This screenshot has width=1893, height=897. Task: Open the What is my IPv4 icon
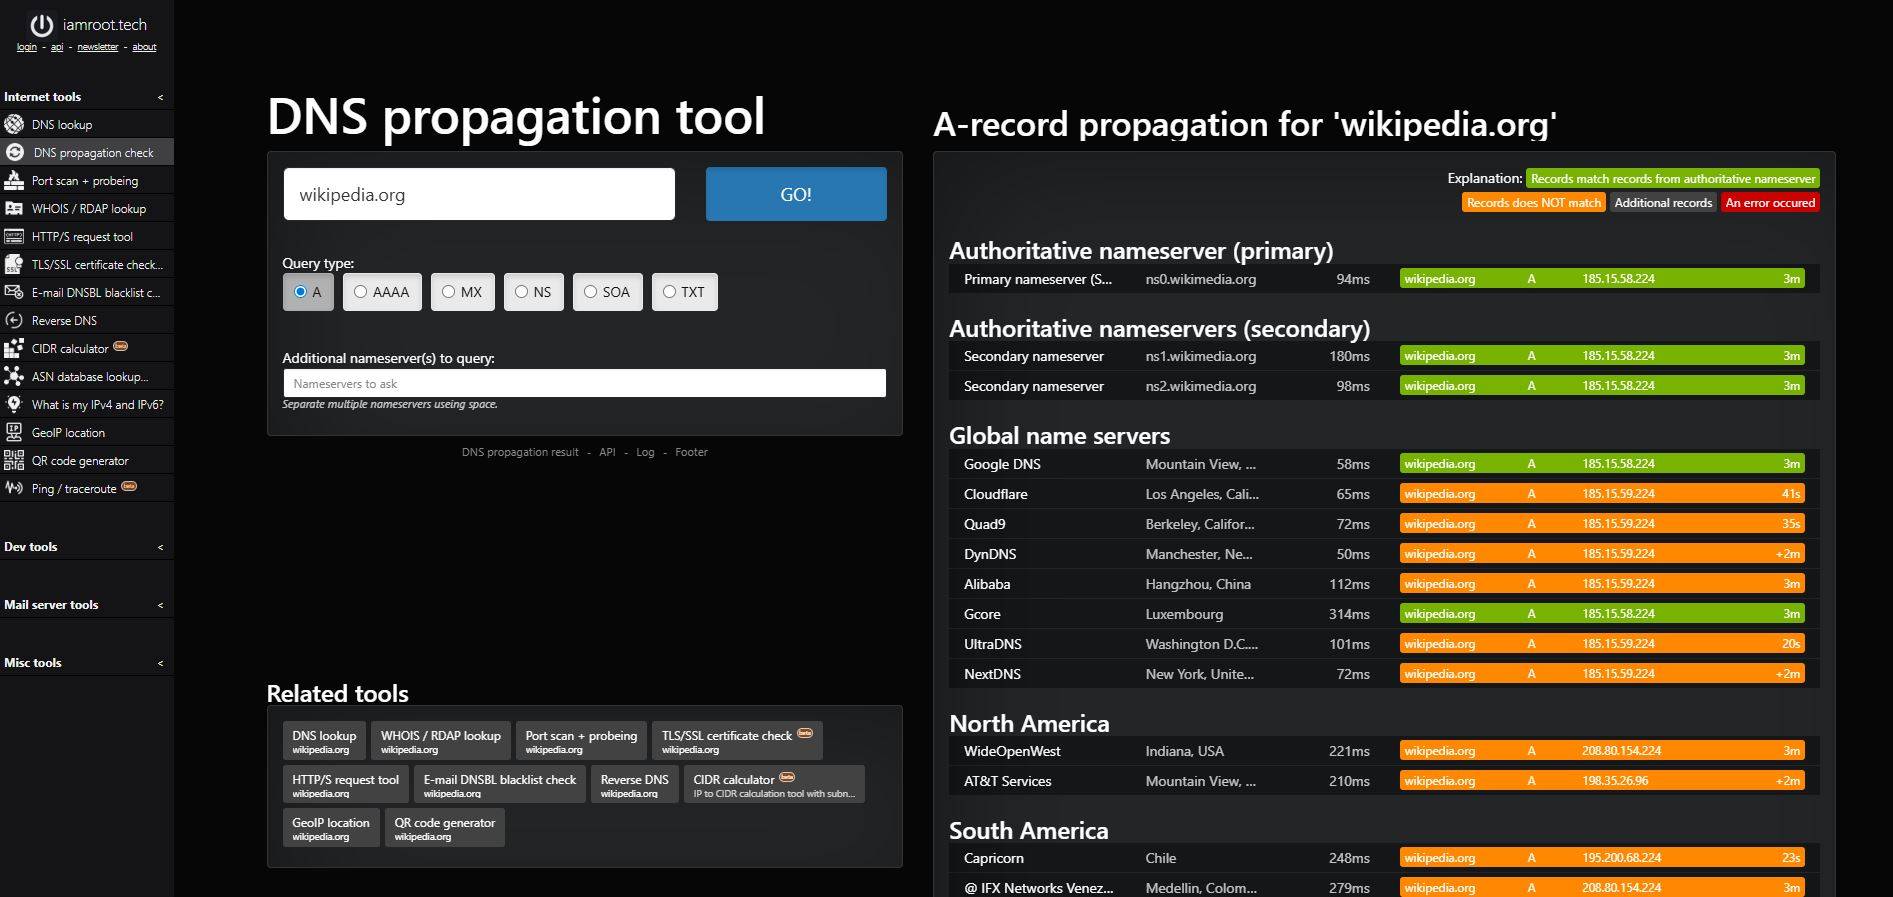pos(14,404)
